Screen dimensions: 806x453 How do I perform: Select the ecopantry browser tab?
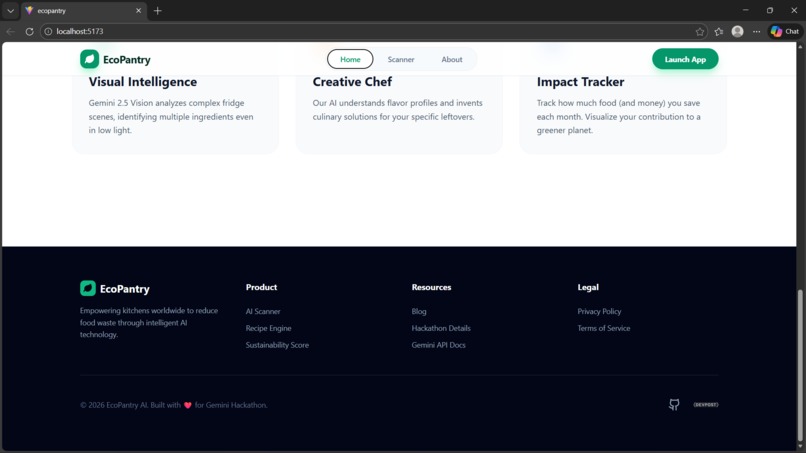click(82, 10)
